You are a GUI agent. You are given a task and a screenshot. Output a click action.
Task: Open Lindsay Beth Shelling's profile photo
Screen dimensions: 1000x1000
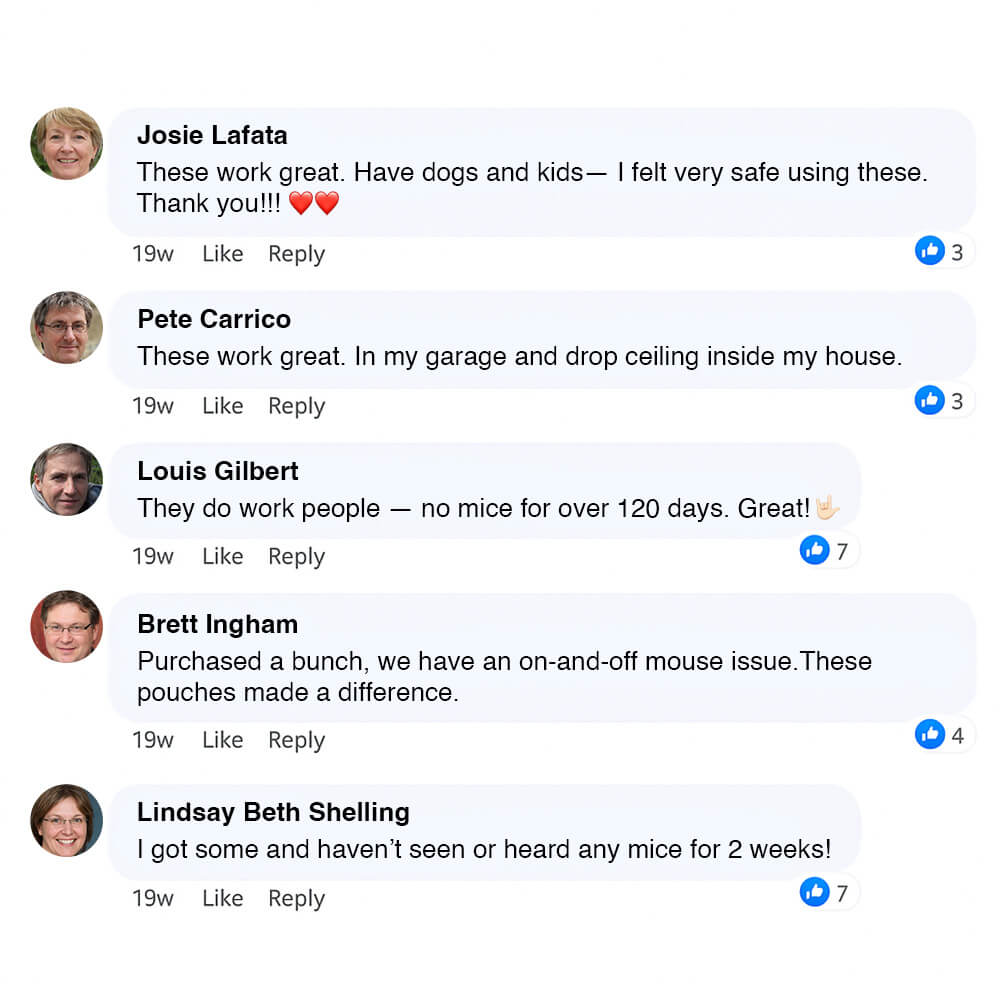coord(67,820)
